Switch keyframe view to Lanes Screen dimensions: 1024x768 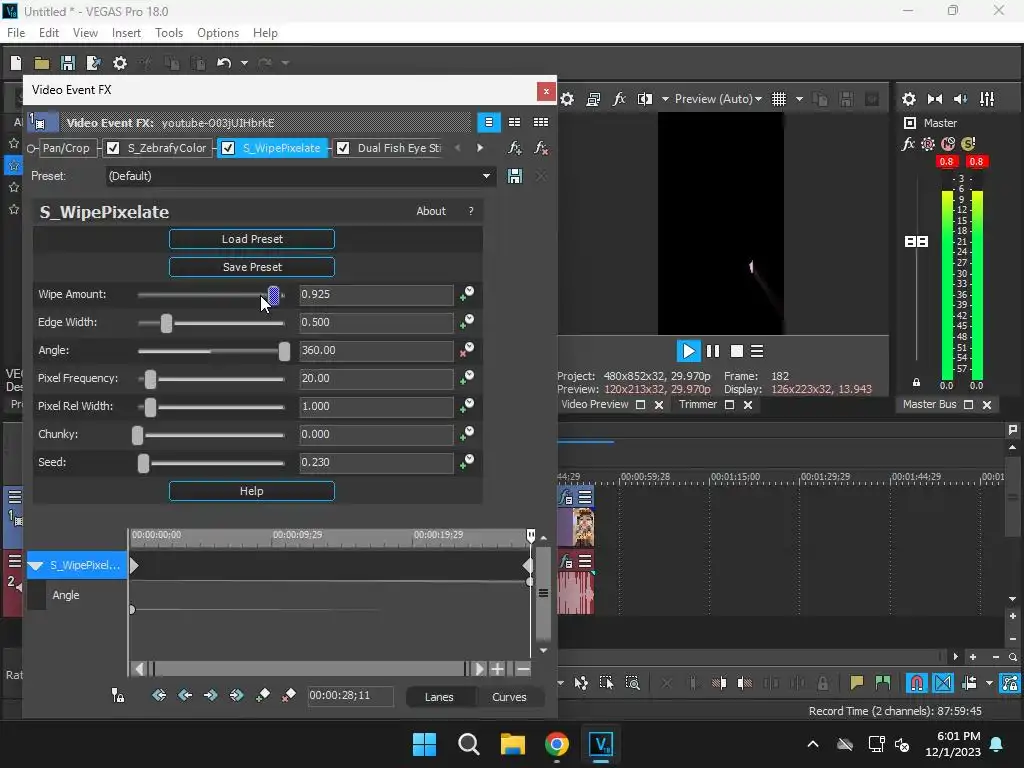click(x=439, y=697)
